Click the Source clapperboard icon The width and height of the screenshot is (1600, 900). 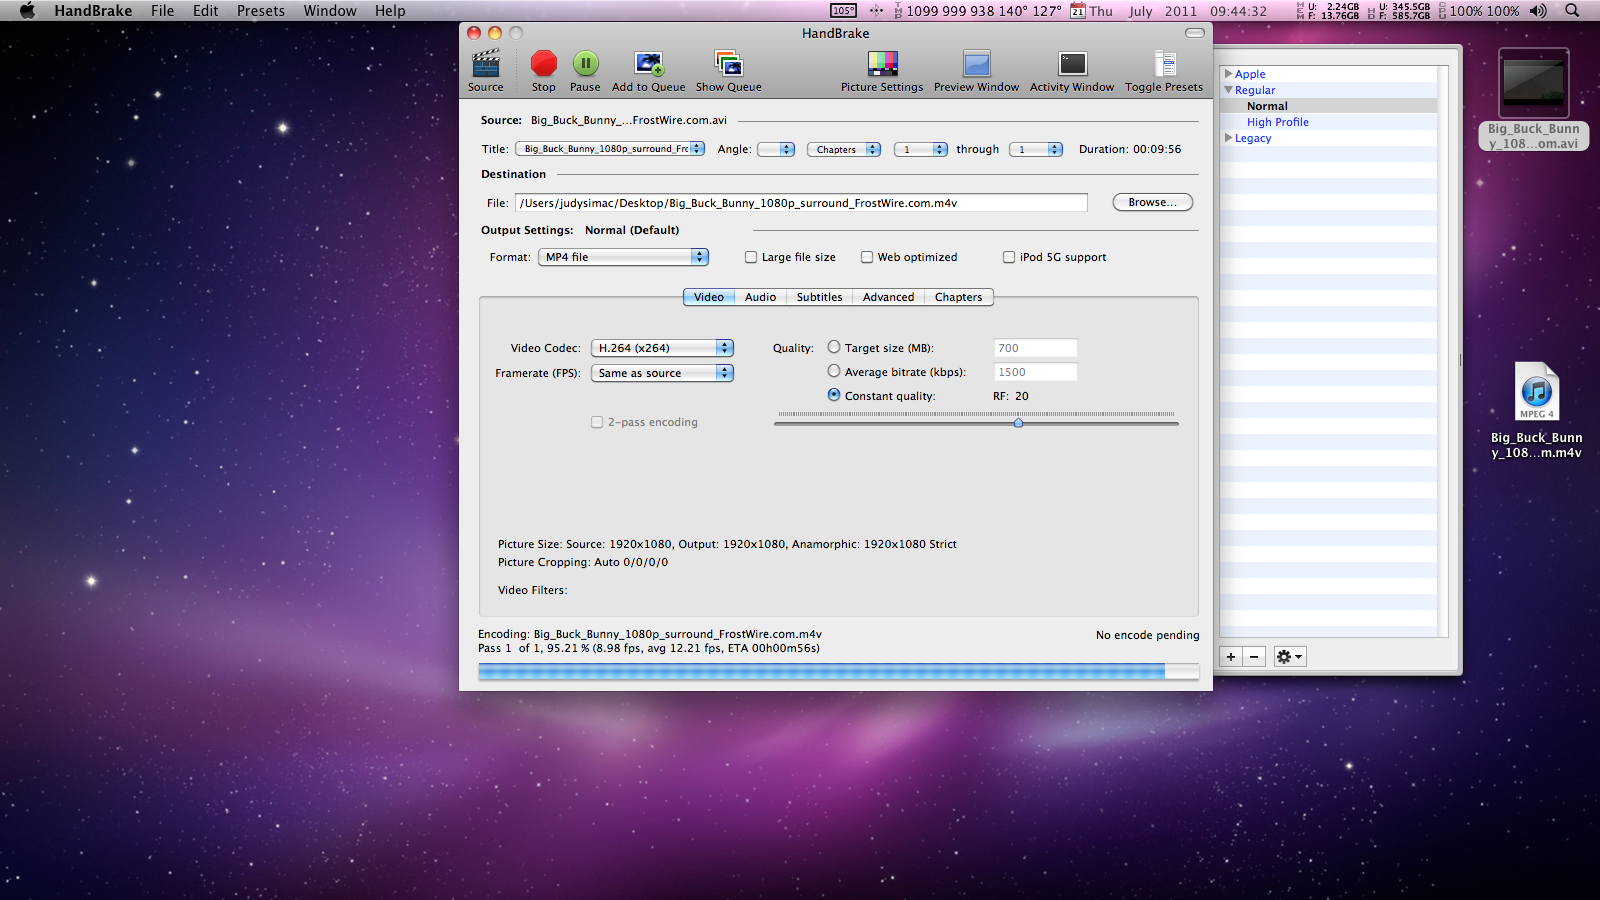tap(486, 64)
